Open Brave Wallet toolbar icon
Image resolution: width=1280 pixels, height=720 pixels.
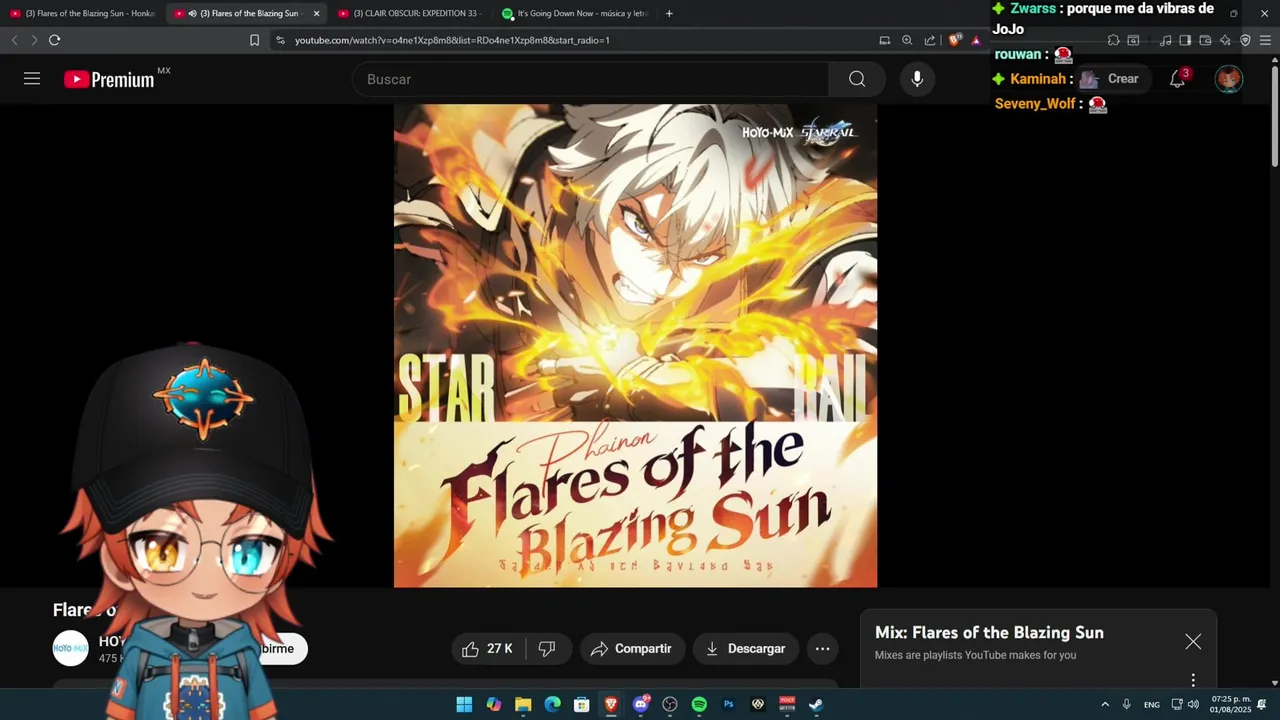pyautogui.click(x=1205, y=40)
